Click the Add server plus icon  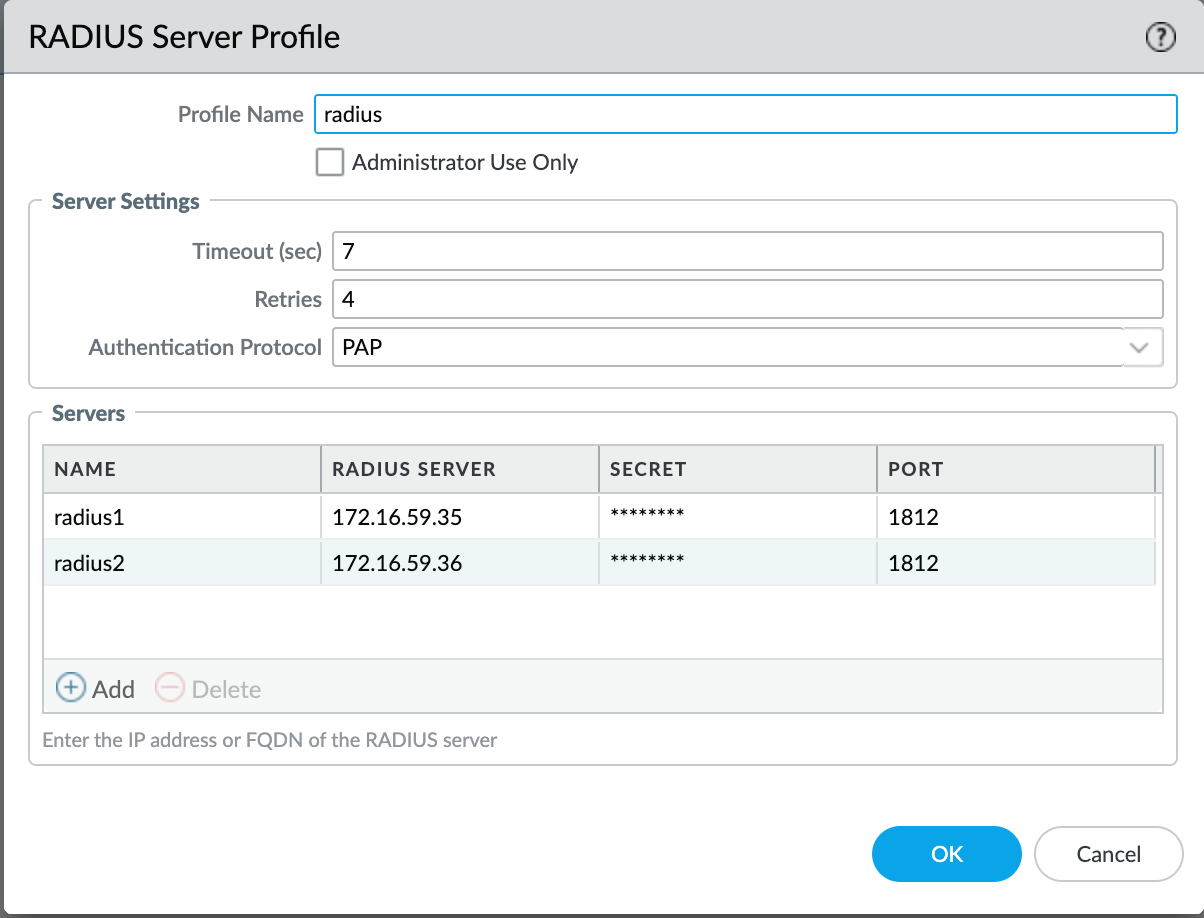[70, 688]
